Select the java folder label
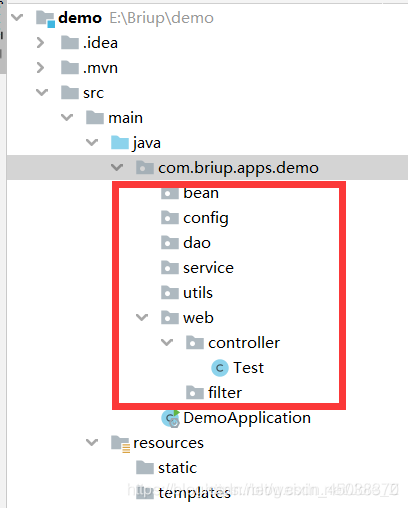 point(147,144)
